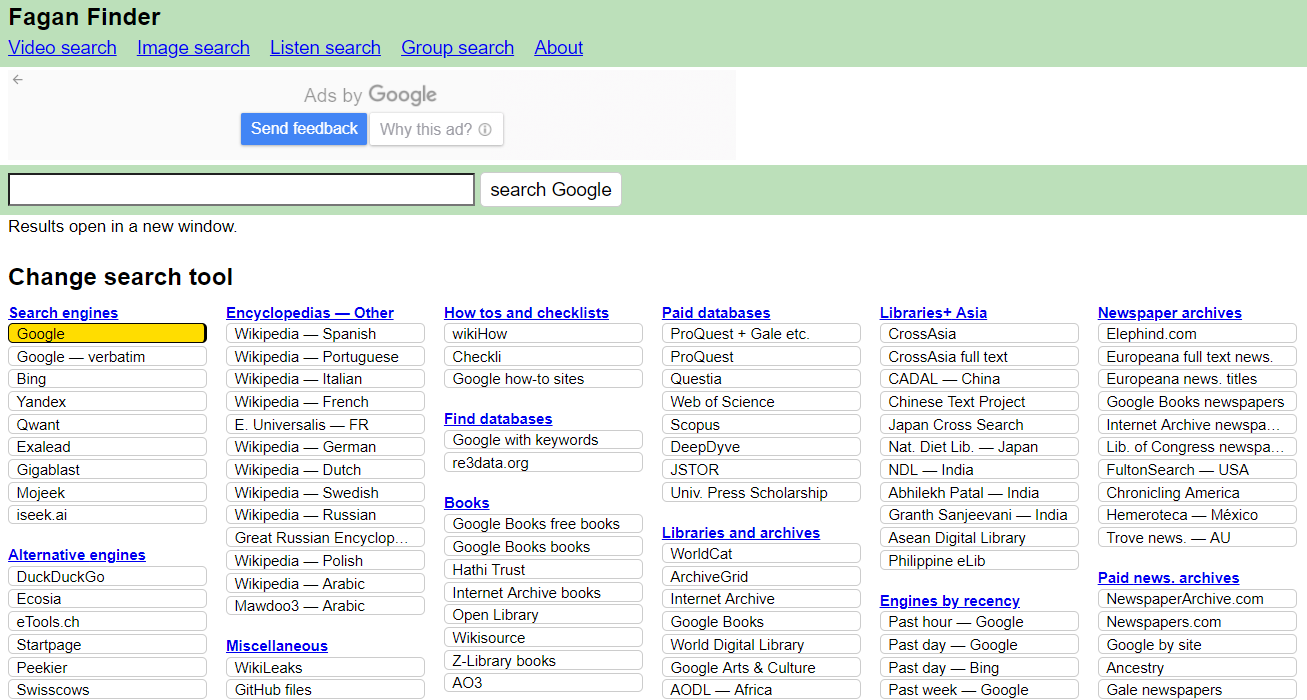1307x700 pixels.
Task: Select Hathi Trust search tool
Action: click(x=543, y=570)
